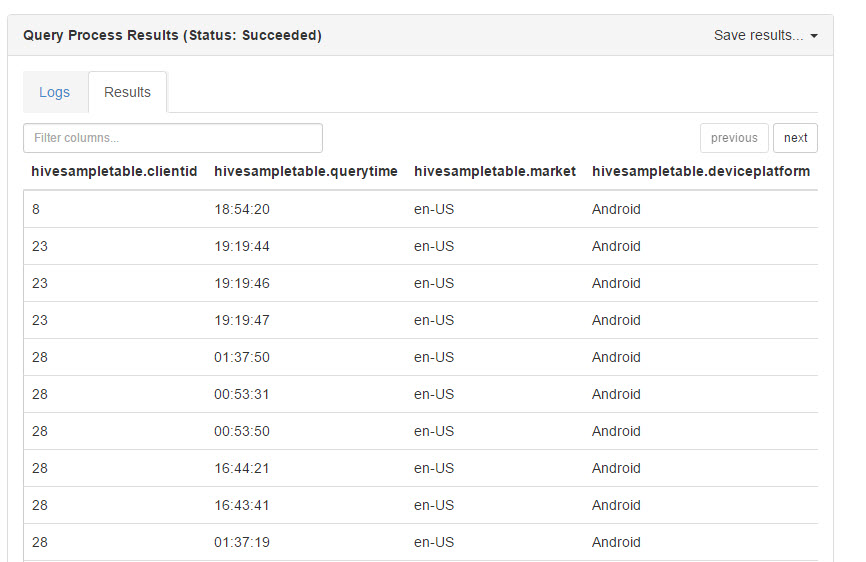Click the hivesampletable.querytime column header
The width and height of the screenshot is (866, 562).
(x=306, y=171)
